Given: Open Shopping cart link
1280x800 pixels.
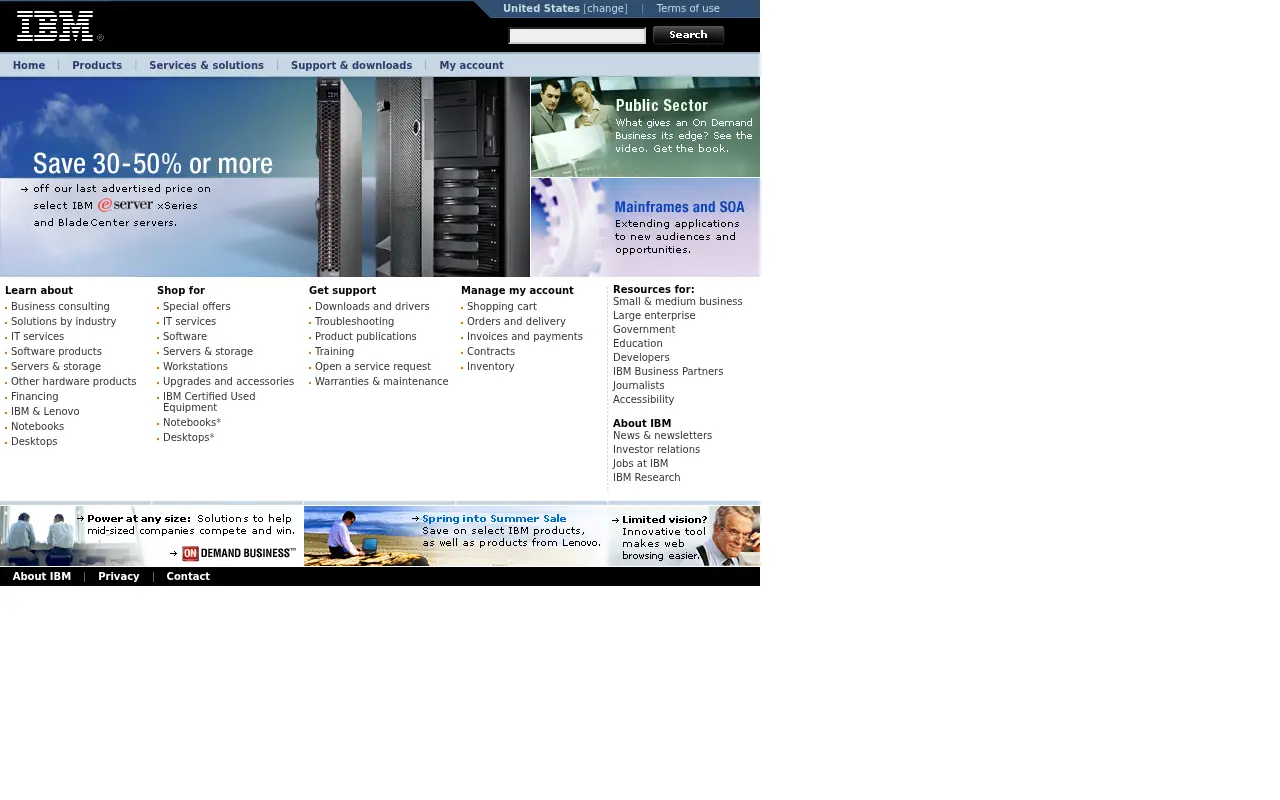Looking at the screenshot, I should [501, 307].
